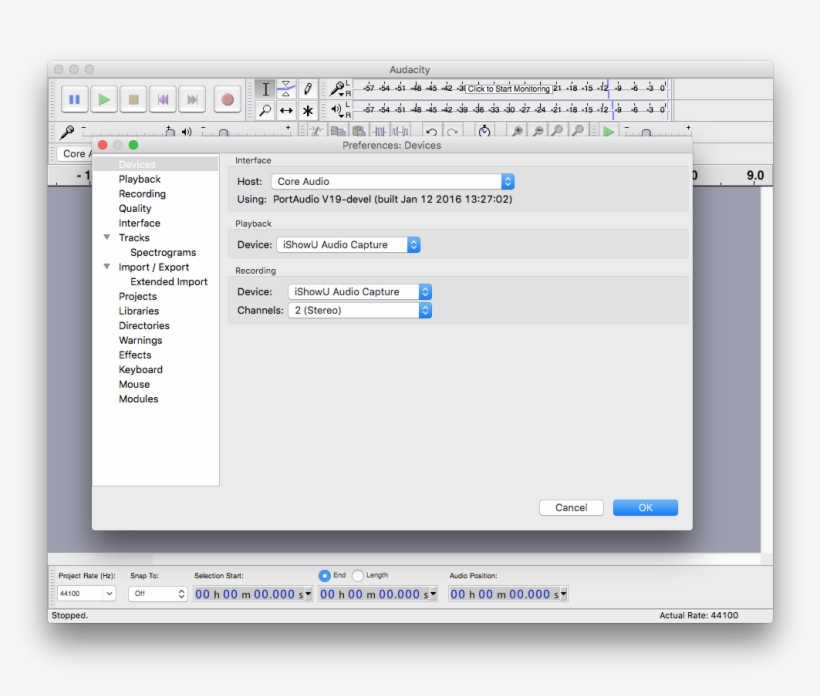Image resolution: width=820 pixels, height=696 pixels.
Task: Click the Stop transport button
Action: 133,99
